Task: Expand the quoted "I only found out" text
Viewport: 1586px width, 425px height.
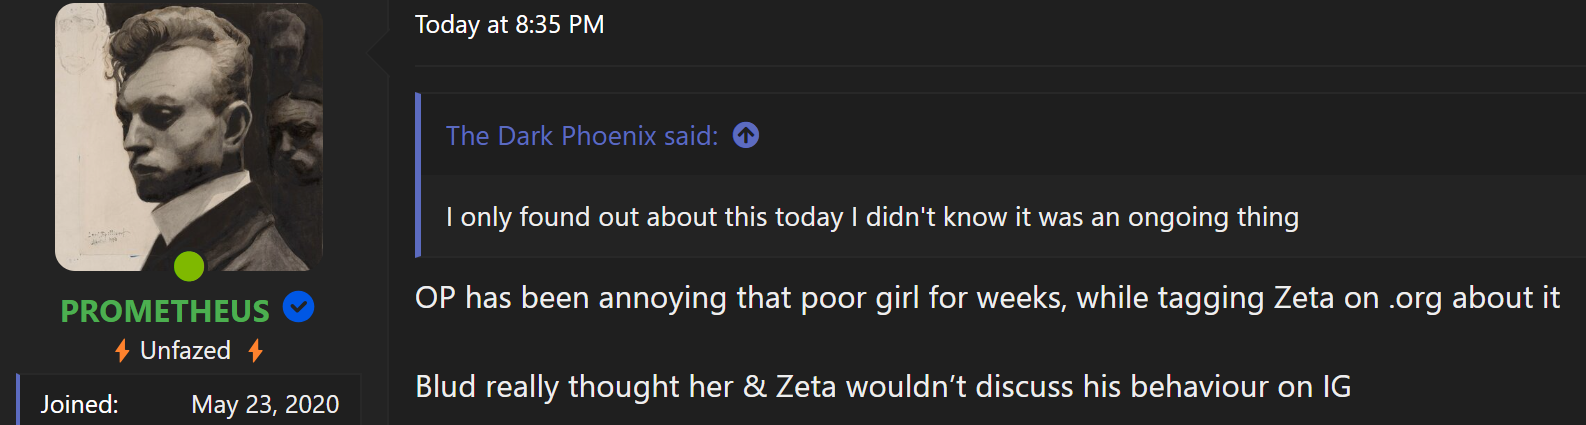Action: click(872, 217)
